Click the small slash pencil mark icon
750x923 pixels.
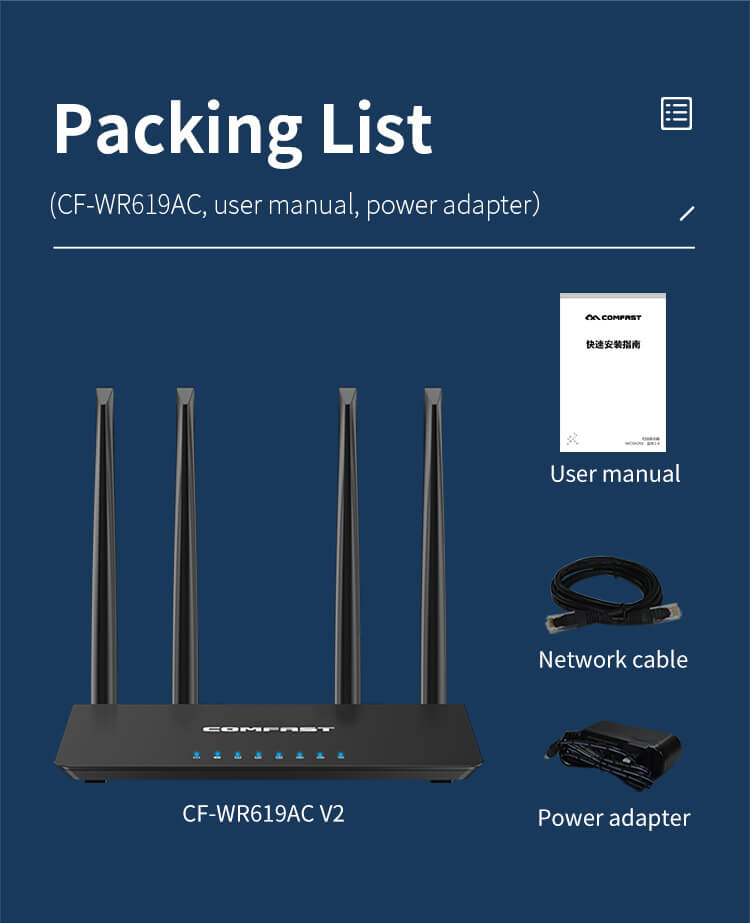point(687,213)
